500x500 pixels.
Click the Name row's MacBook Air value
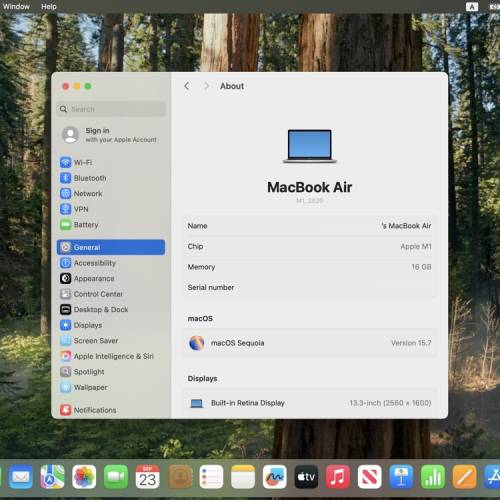click(x=406, y=226)
